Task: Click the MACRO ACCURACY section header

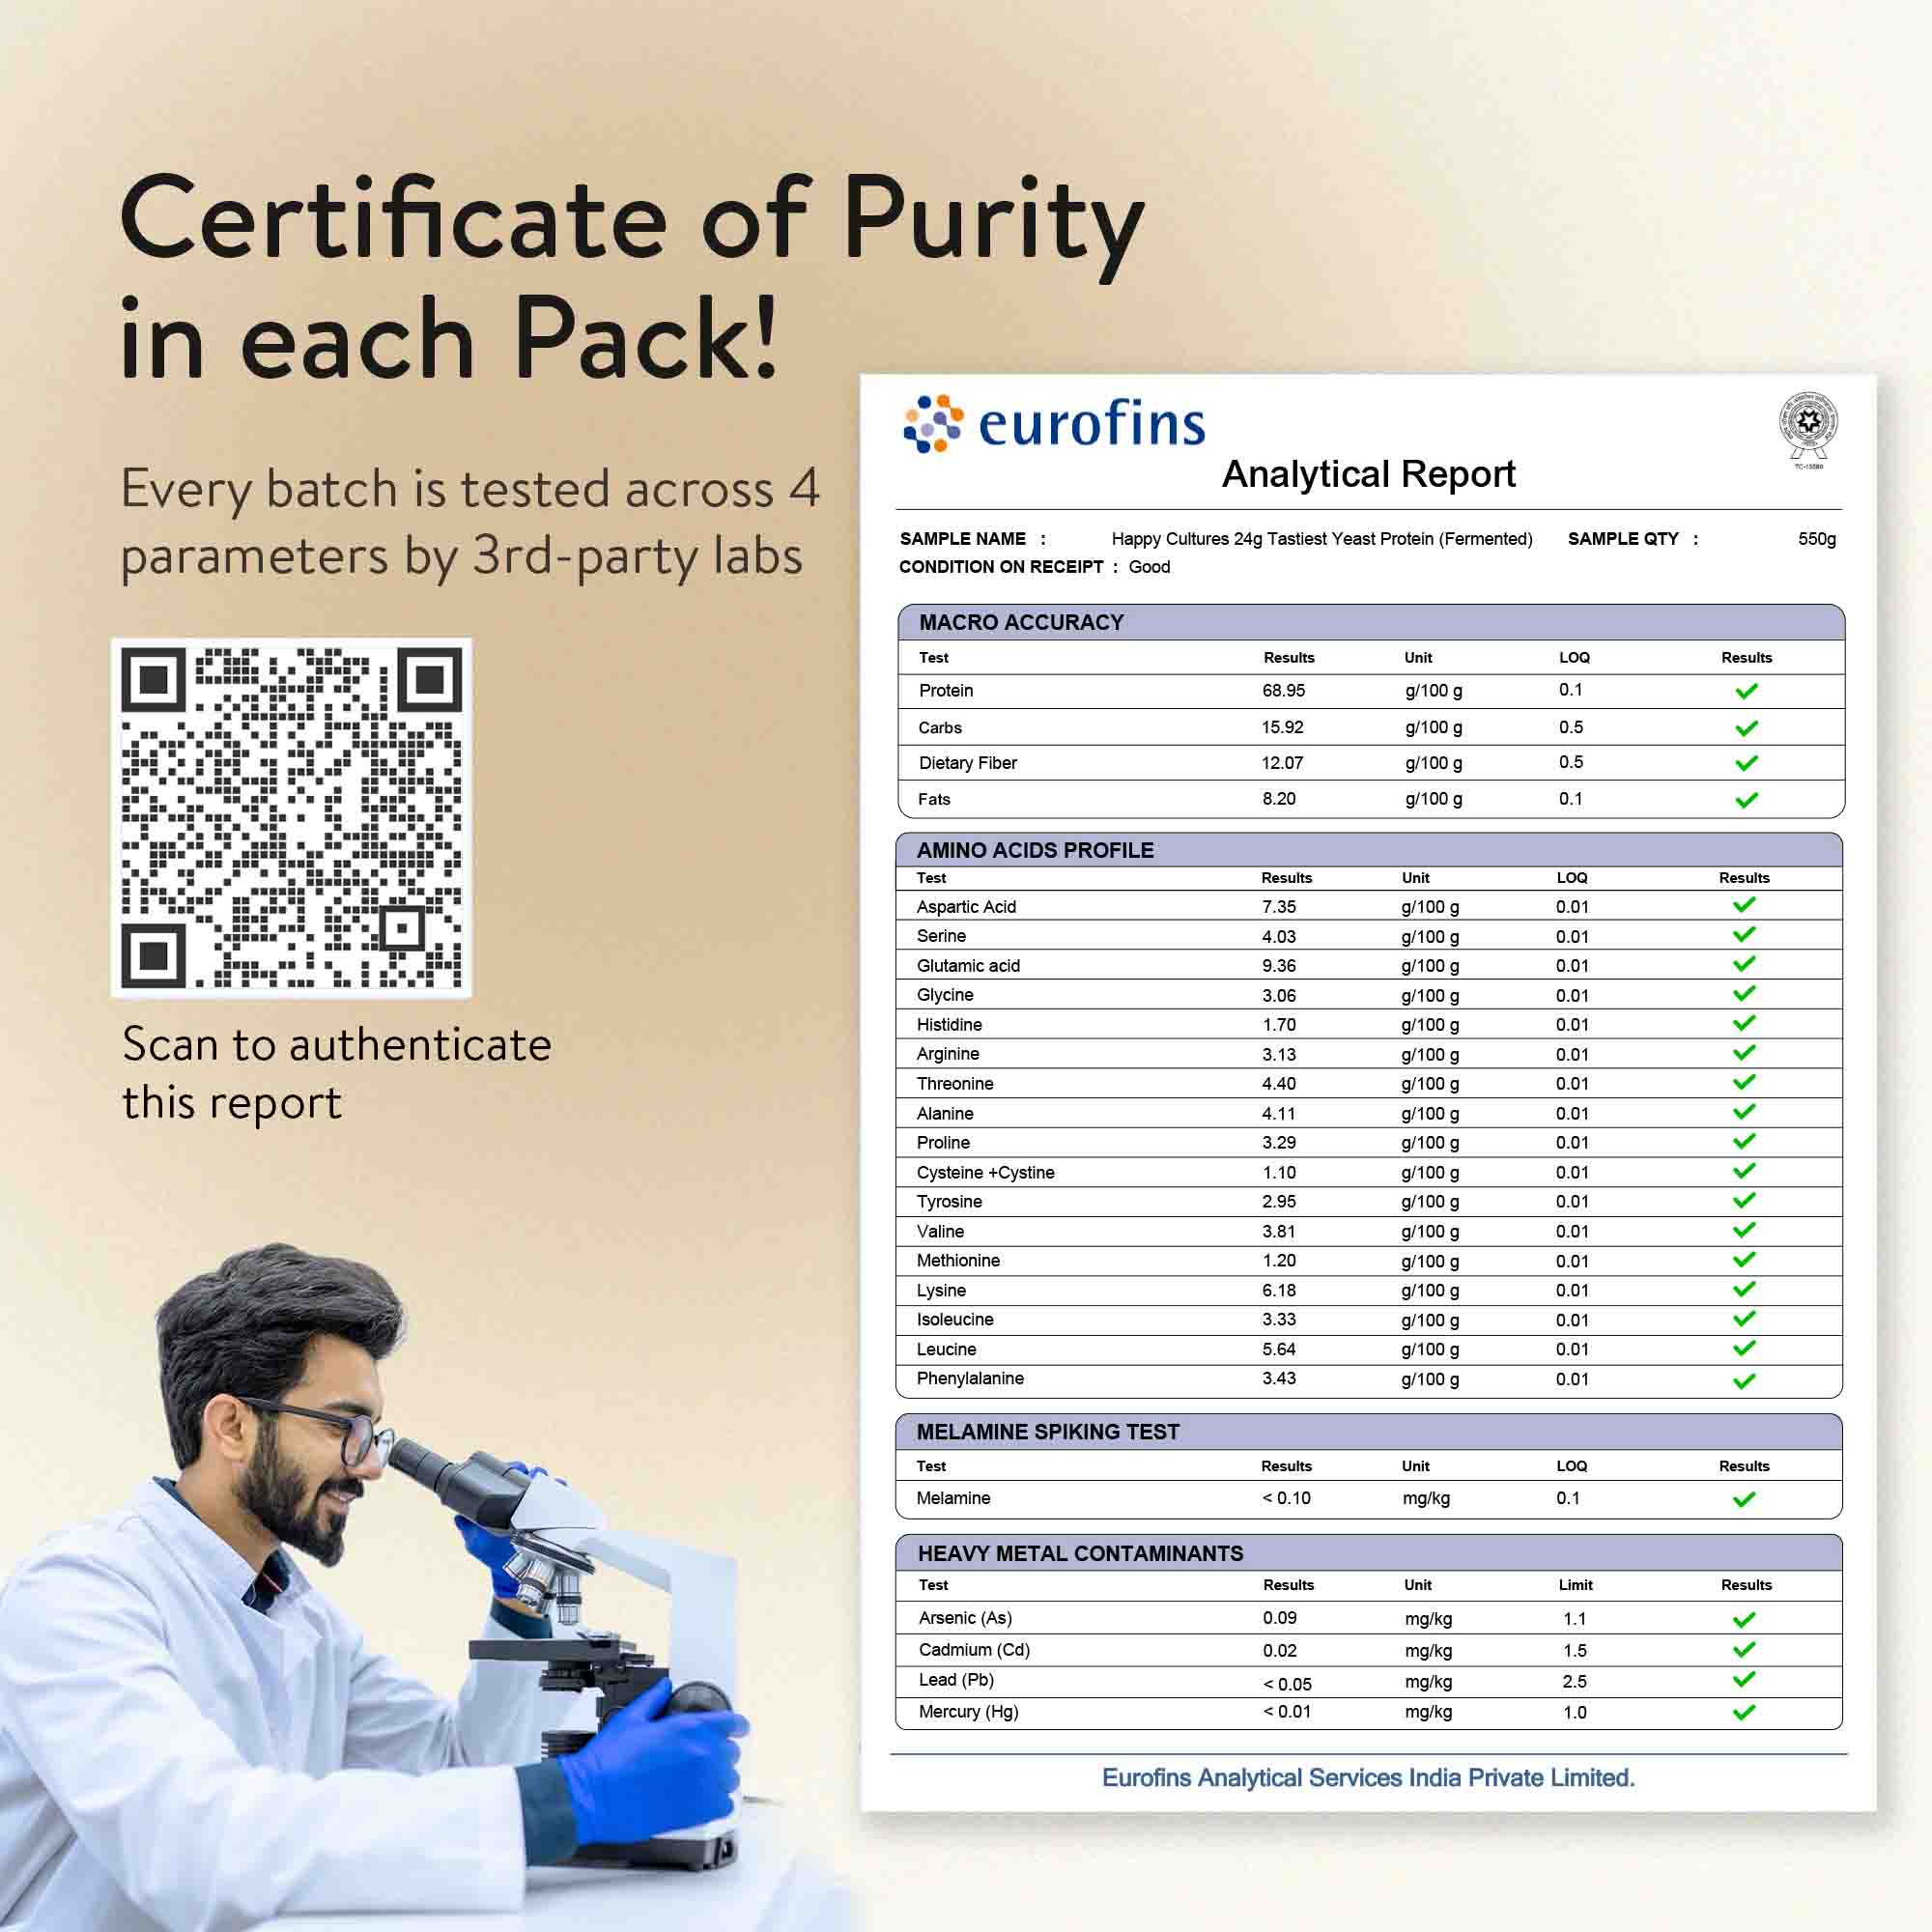Action: (x=1021, y=622)
